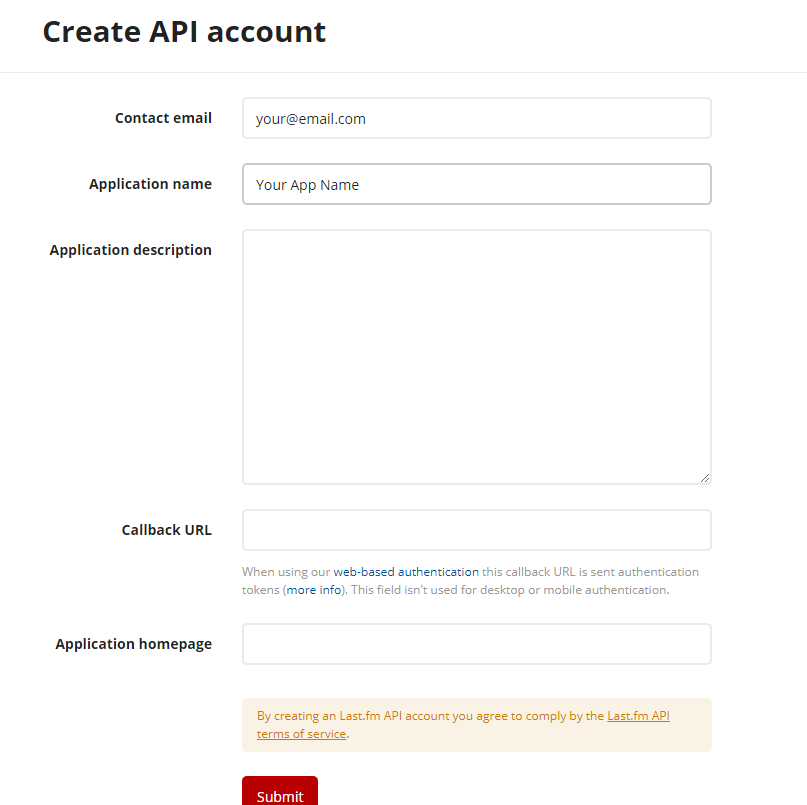Click inside the Application description text area
The image size is (807, 805).
click(477, 357)
